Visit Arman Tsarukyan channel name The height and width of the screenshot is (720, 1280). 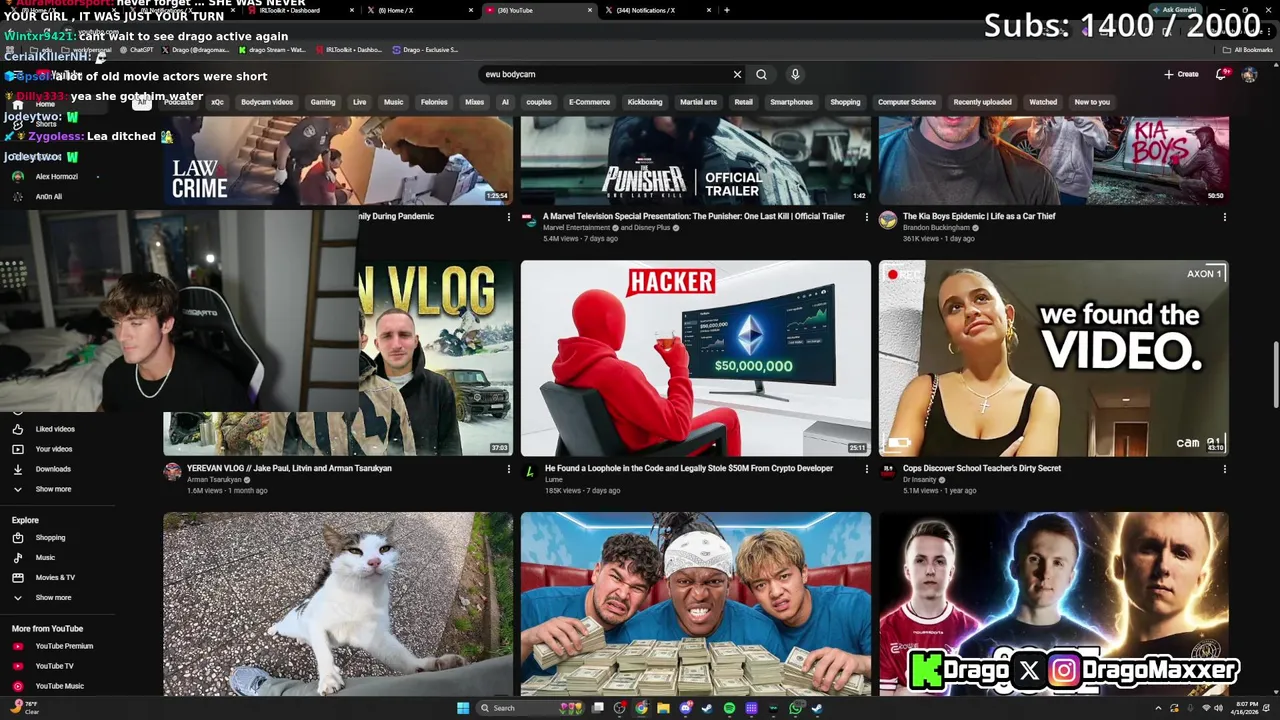214,480
